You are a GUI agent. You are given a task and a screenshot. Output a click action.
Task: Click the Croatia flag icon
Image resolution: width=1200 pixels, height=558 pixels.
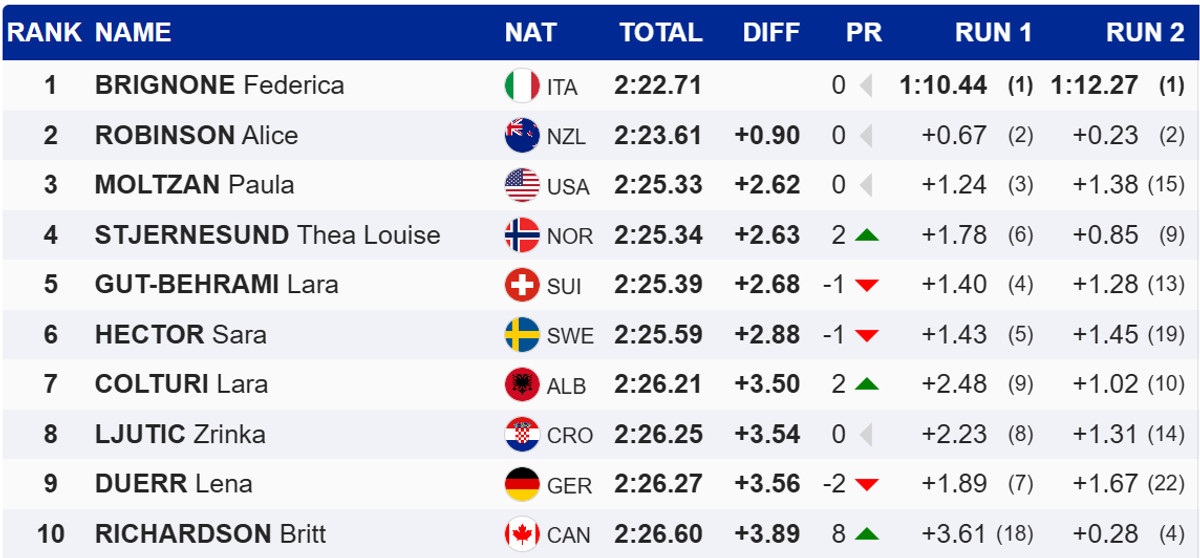522,434
